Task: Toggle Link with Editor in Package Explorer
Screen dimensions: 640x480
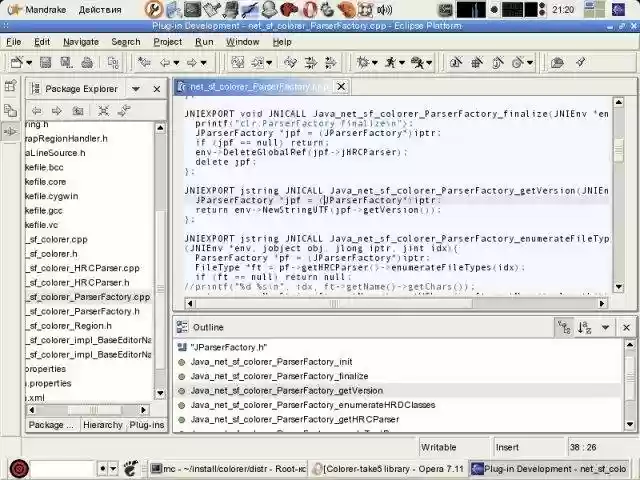Action: pos(124,111)
